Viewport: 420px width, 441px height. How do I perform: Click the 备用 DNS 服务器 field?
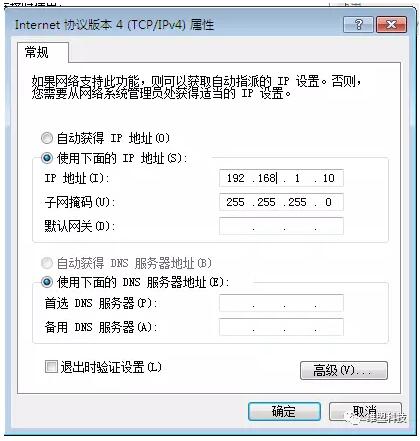tap(281, 327)
